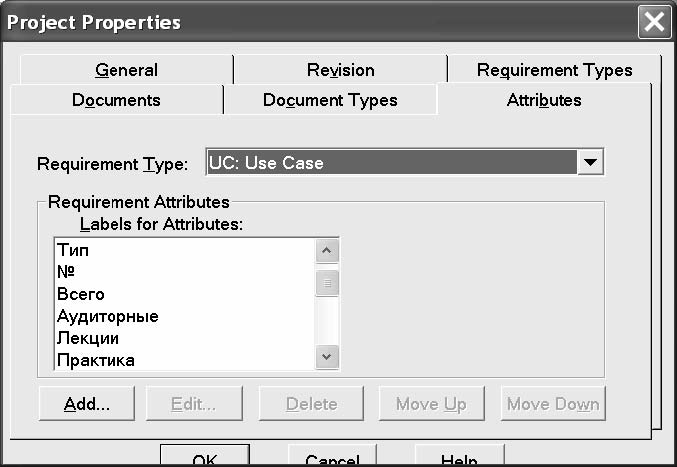The width and height of the screenshot is (677, 467).
Task: Select the Аудиторные attribute
Action: [108, 316]
